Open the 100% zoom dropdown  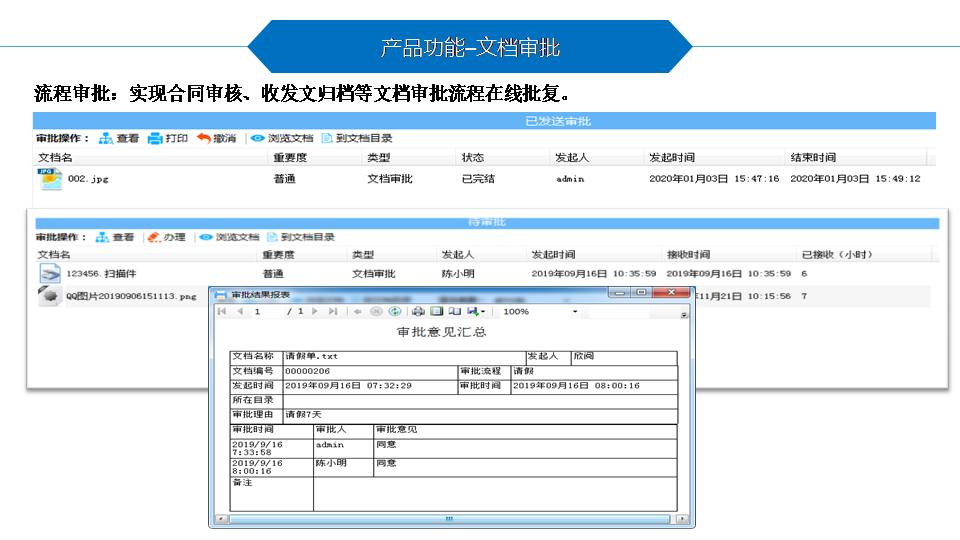(x=575, y=312)
